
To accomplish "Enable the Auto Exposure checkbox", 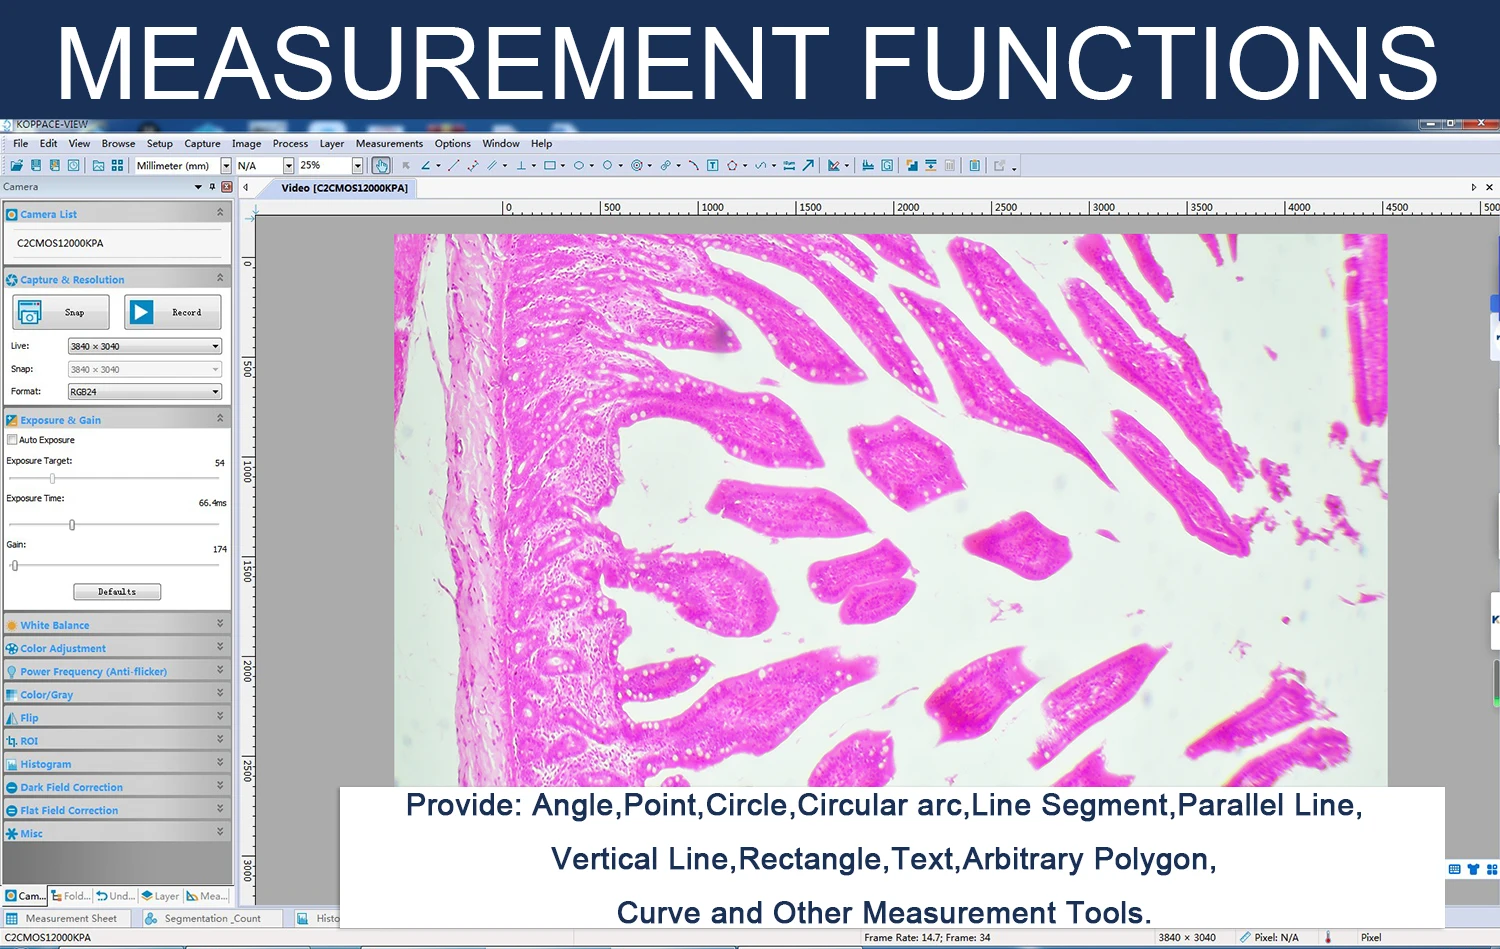I will (x=12, y=440).
